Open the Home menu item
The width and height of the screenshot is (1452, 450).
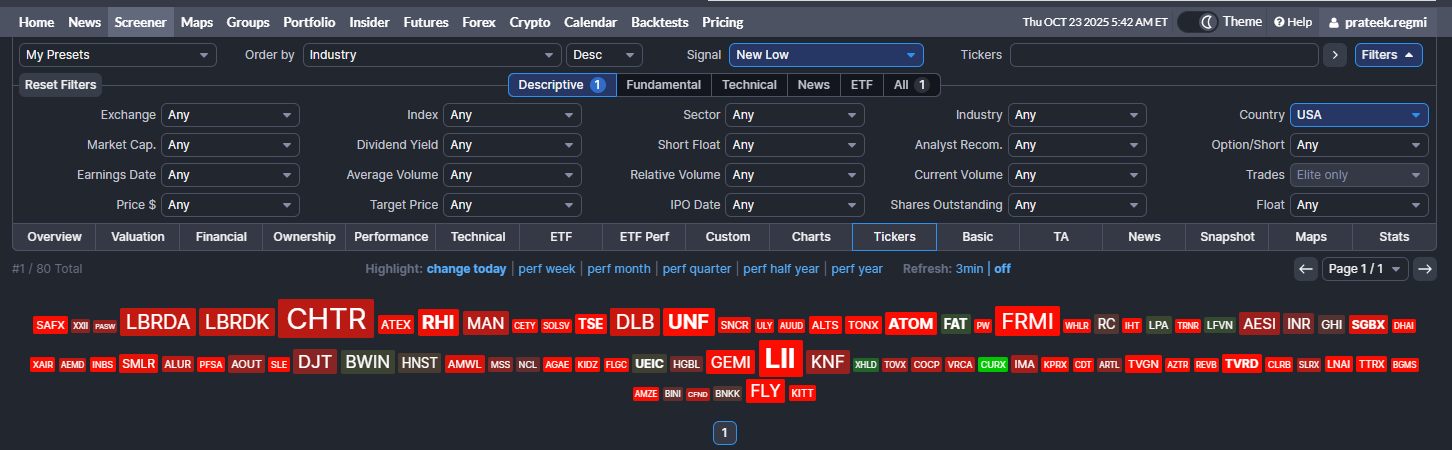tap(37, 22)
